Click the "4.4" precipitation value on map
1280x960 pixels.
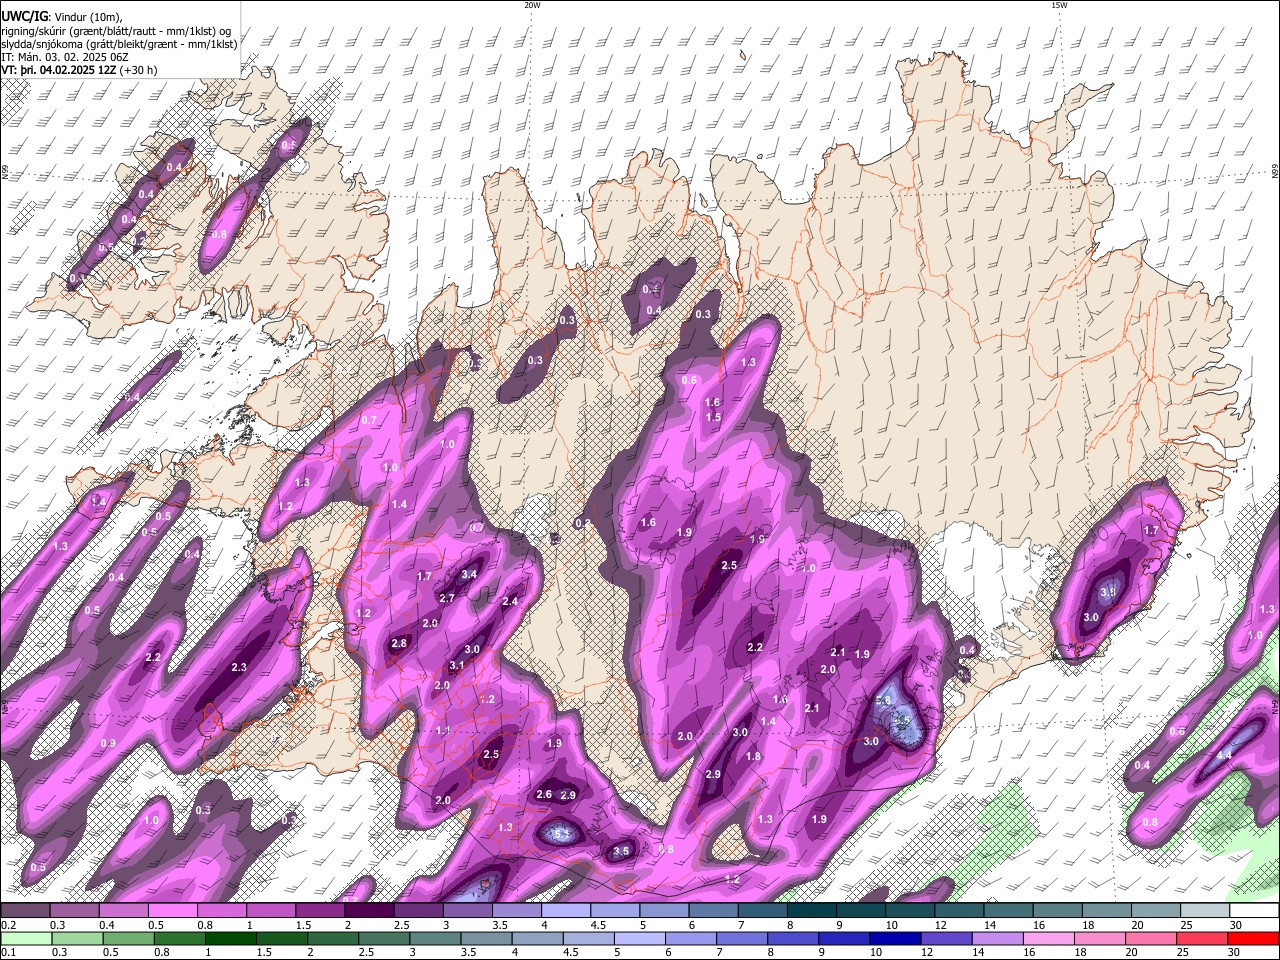coord(1224,755)
